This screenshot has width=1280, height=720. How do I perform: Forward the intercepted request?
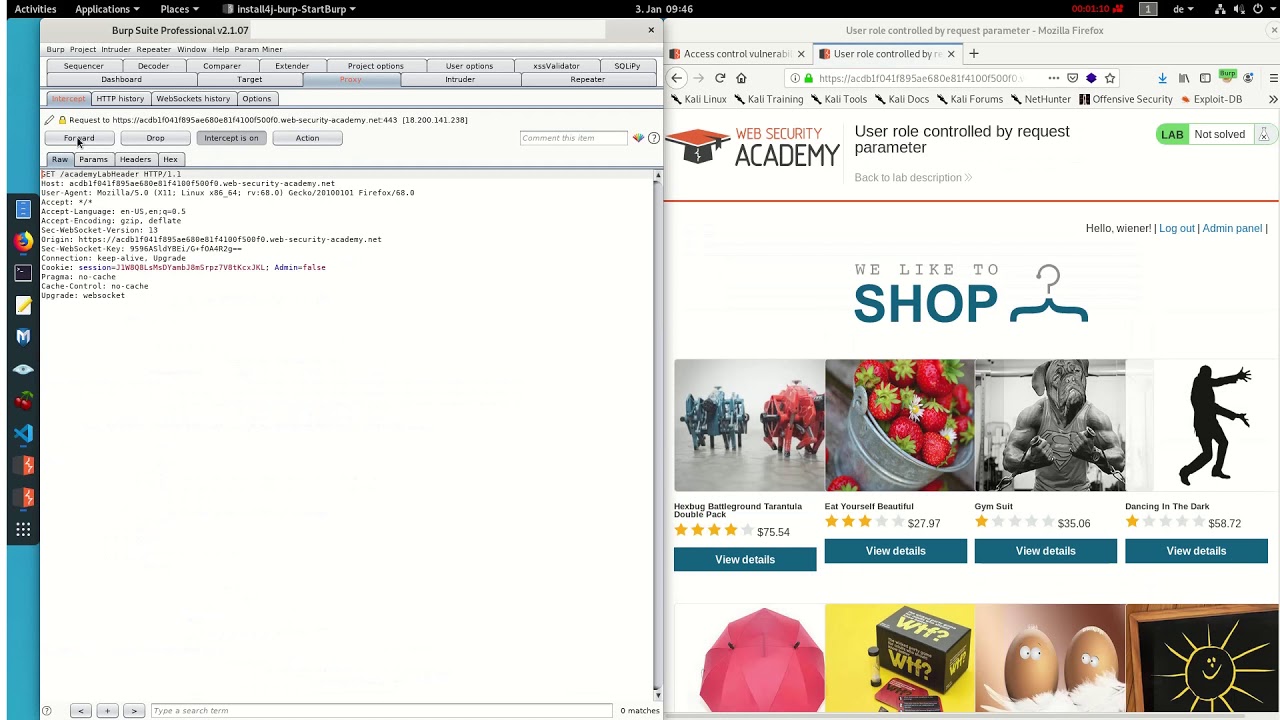point(79,138)
